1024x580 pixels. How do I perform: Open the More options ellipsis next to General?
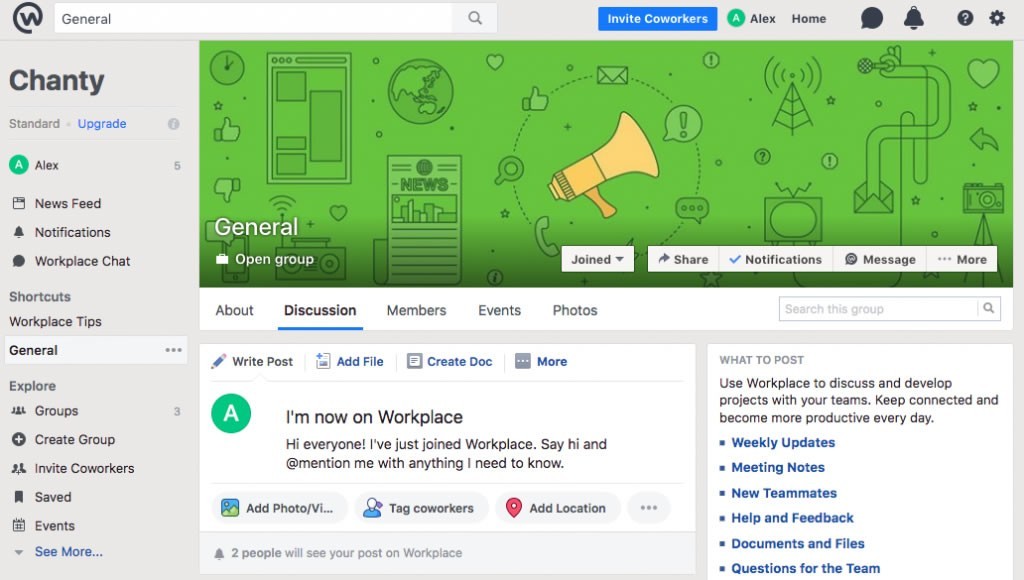point(174,350)
